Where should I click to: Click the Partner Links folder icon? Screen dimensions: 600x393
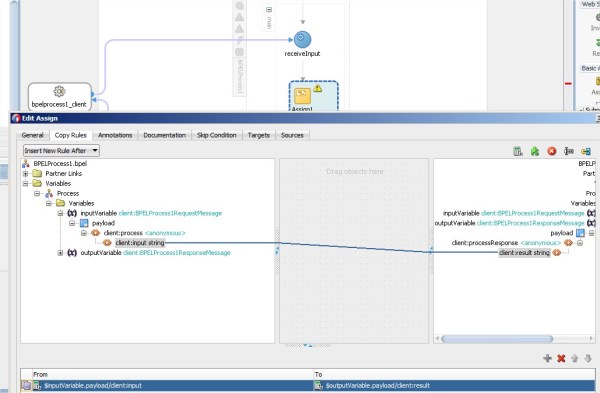coord(37,173)
